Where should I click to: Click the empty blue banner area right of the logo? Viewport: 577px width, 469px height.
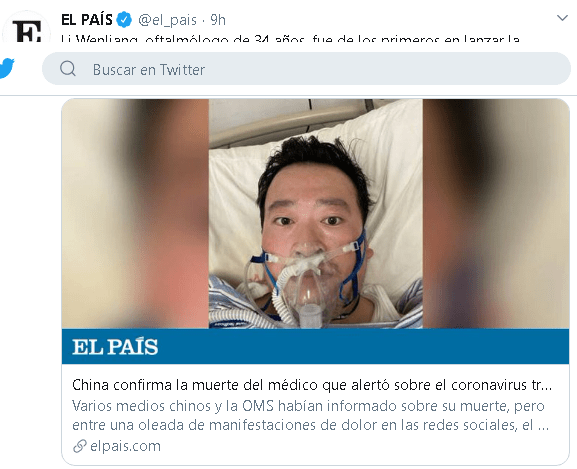(x=364, y=347)
